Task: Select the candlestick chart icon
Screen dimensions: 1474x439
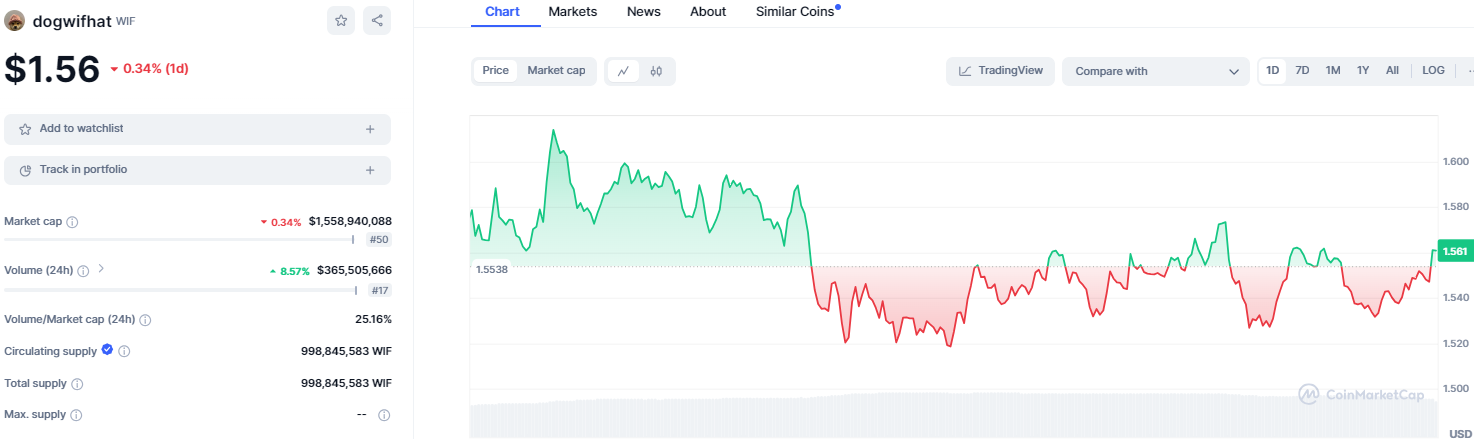Action: click(657, 71)
